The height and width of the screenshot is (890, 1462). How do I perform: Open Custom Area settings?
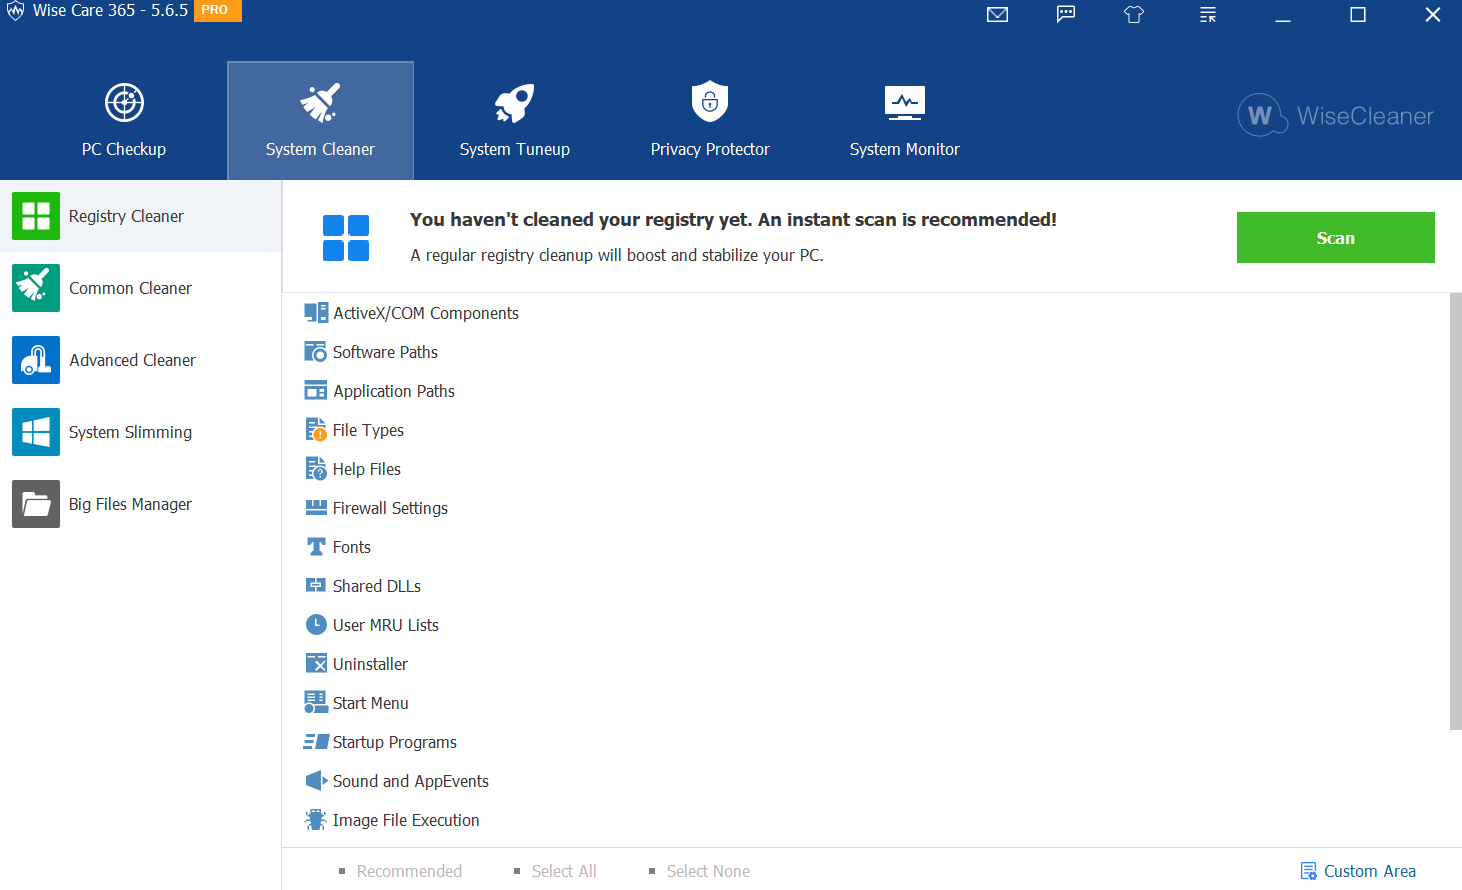1358,871
